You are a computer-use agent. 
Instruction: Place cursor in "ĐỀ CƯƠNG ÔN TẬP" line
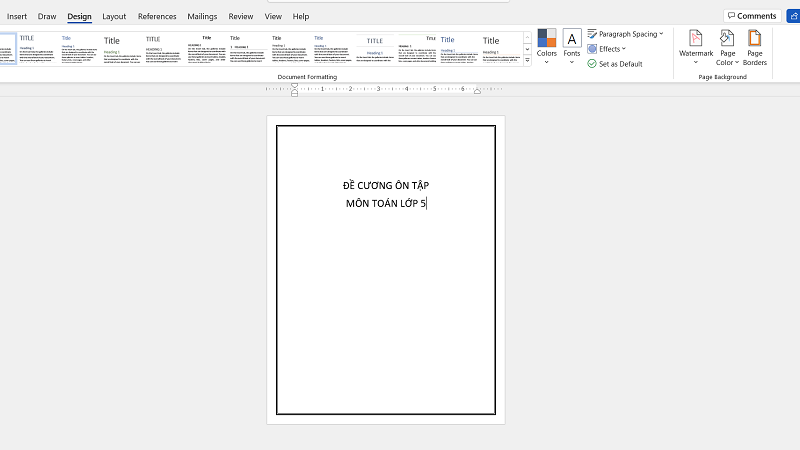pos(386,186)
